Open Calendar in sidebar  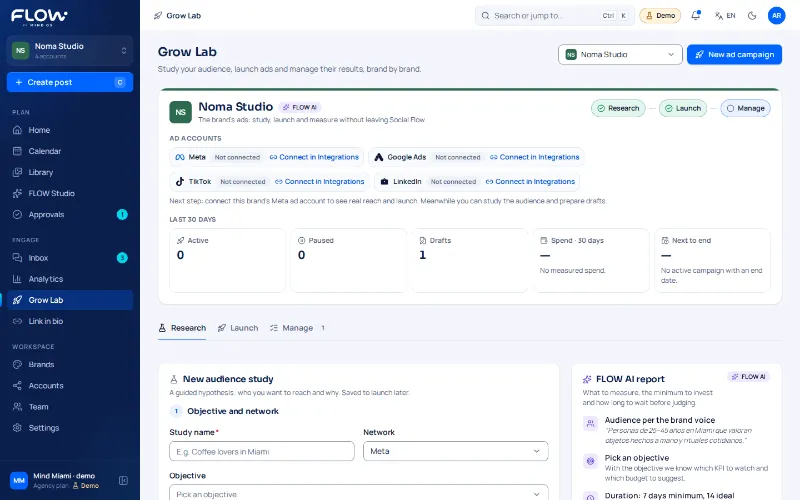[x=70, y=151]
